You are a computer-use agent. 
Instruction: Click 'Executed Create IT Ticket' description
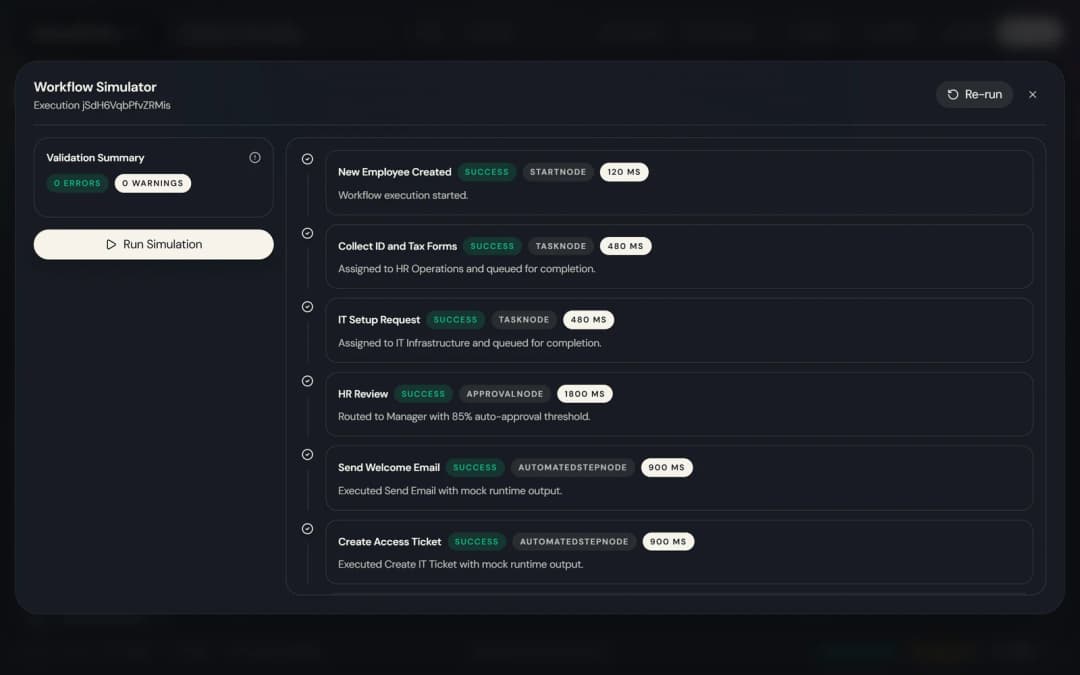click(461, 565)
